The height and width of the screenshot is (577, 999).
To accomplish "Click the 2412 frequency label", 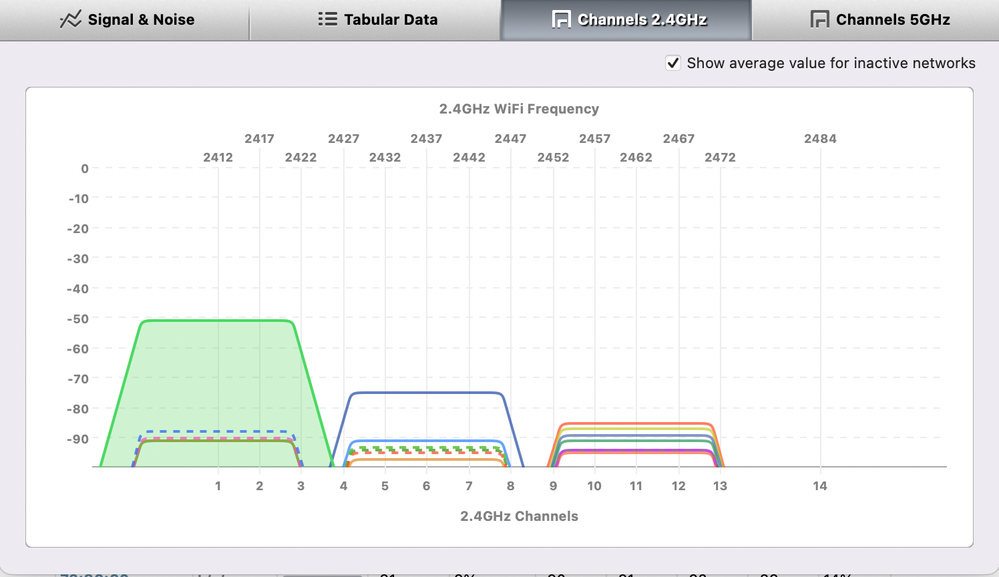I will pos(217,157).
